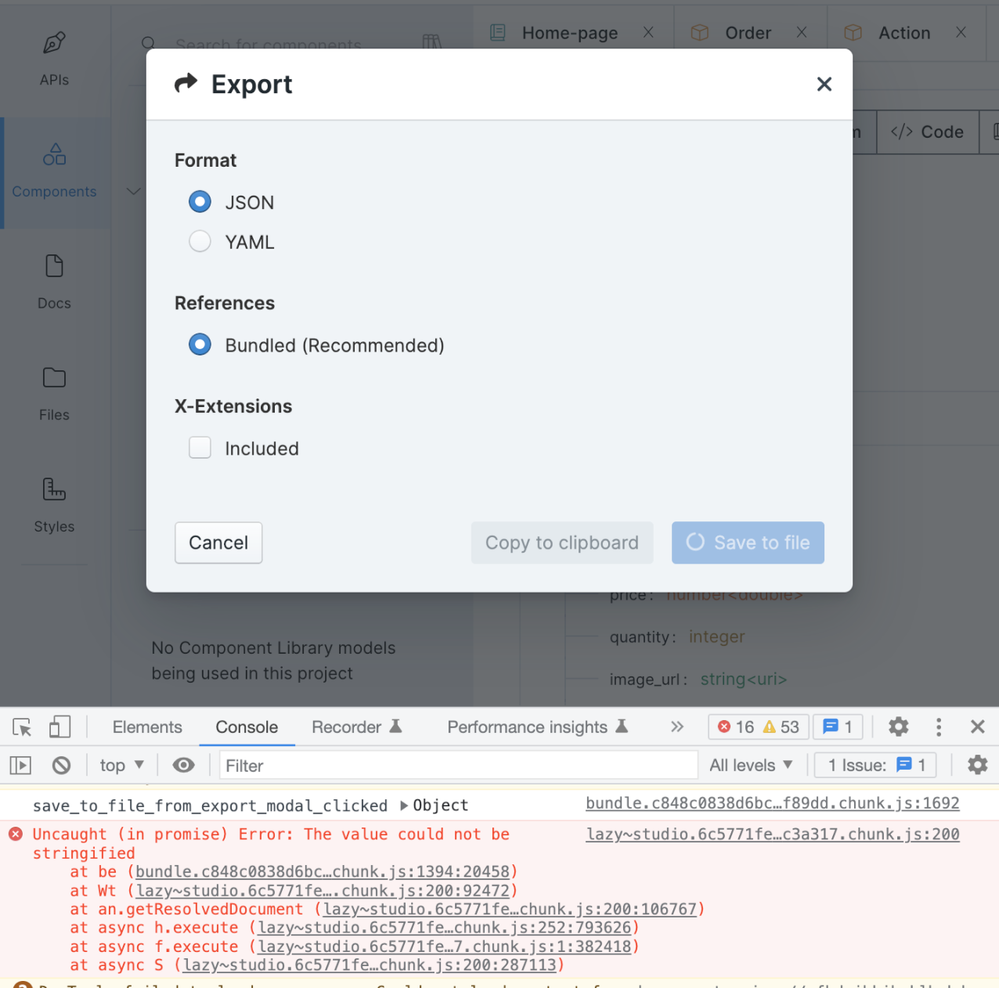Click the Copy to clipboard button
This screenshot has width=999, height=988.
click(561, 543)
